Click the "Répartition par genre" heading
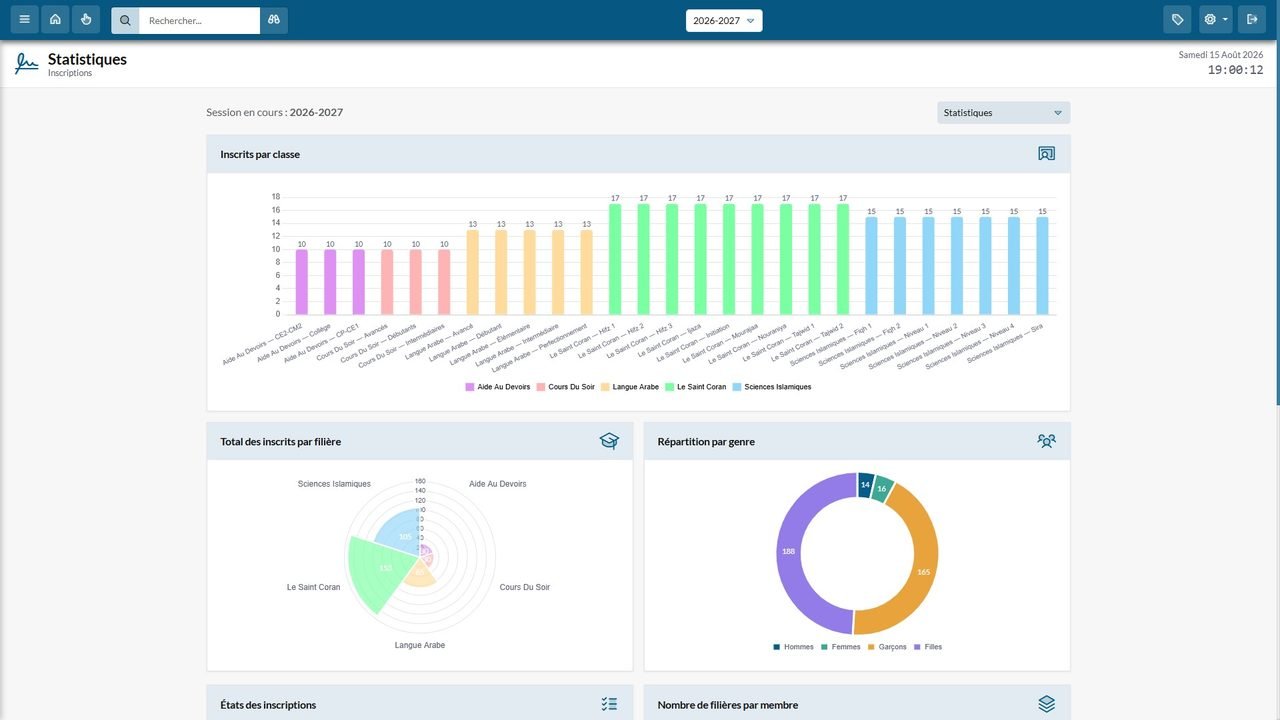 pyautogui.click(x=706, y=441)
